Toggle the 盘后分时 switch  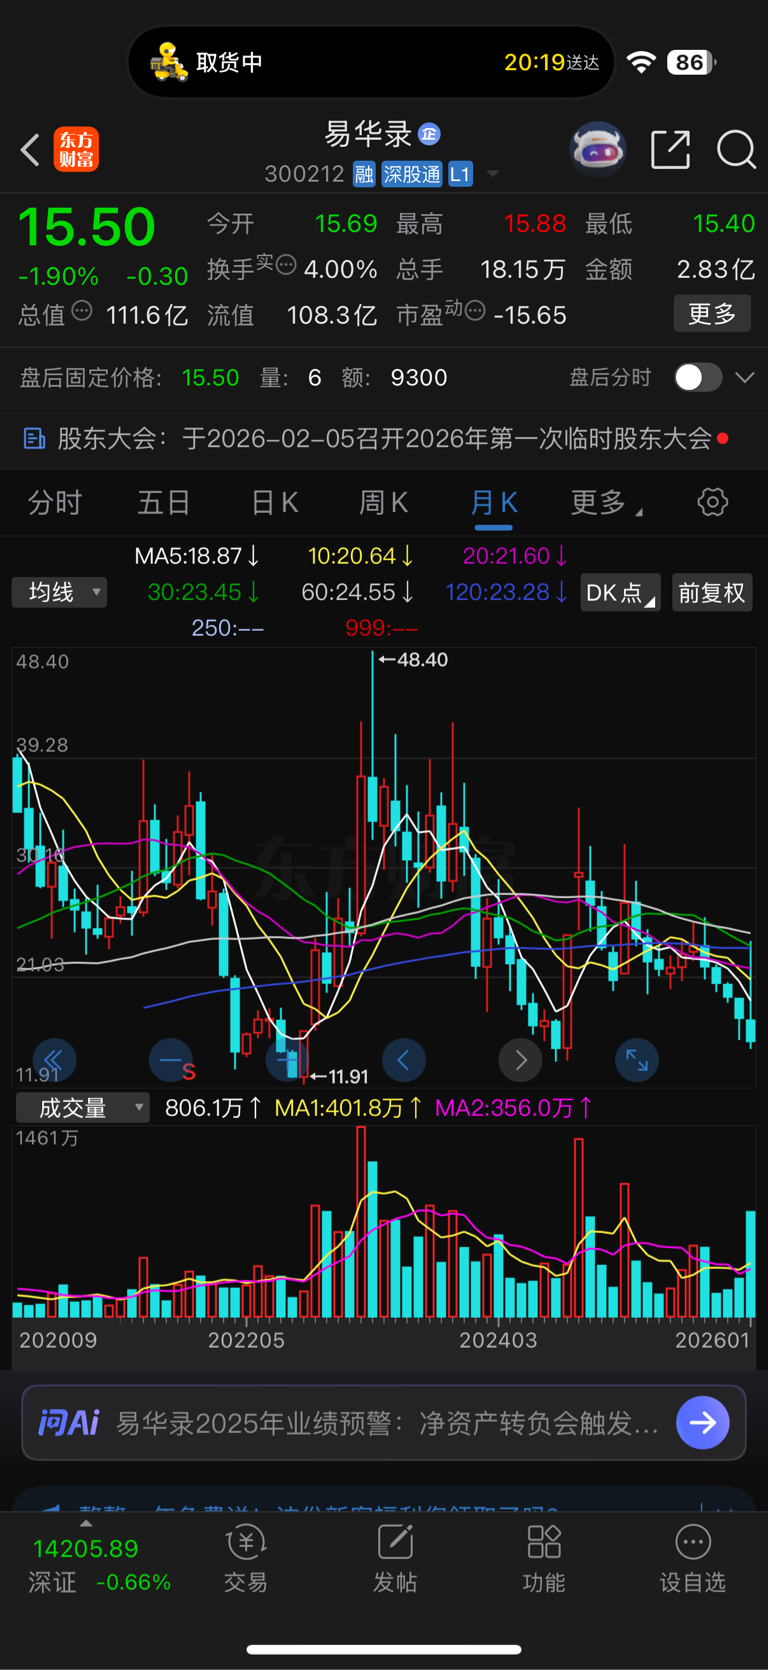(698, 377)
